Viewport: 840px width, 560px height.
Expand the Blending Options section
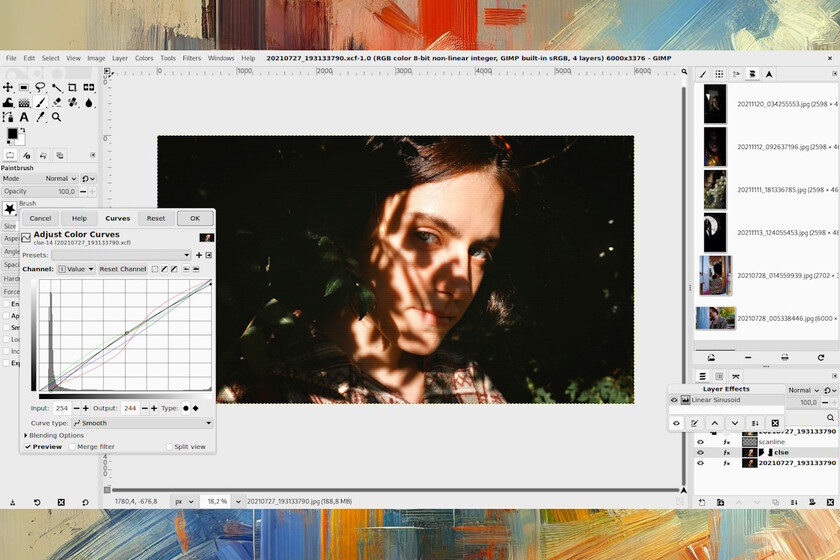coord(26,435)
